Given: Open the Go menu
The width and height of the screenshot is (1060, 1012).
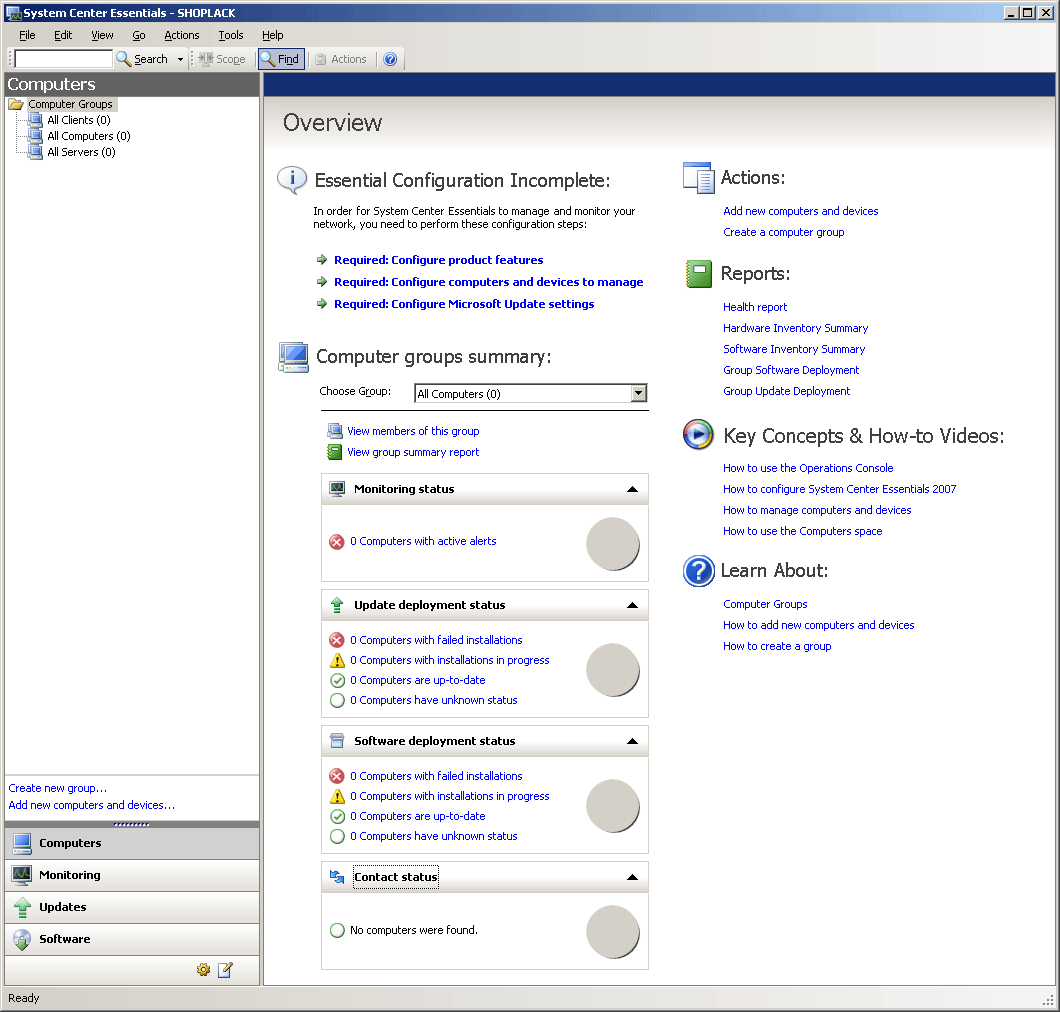Looking at the screenshot, I should 139,35.
